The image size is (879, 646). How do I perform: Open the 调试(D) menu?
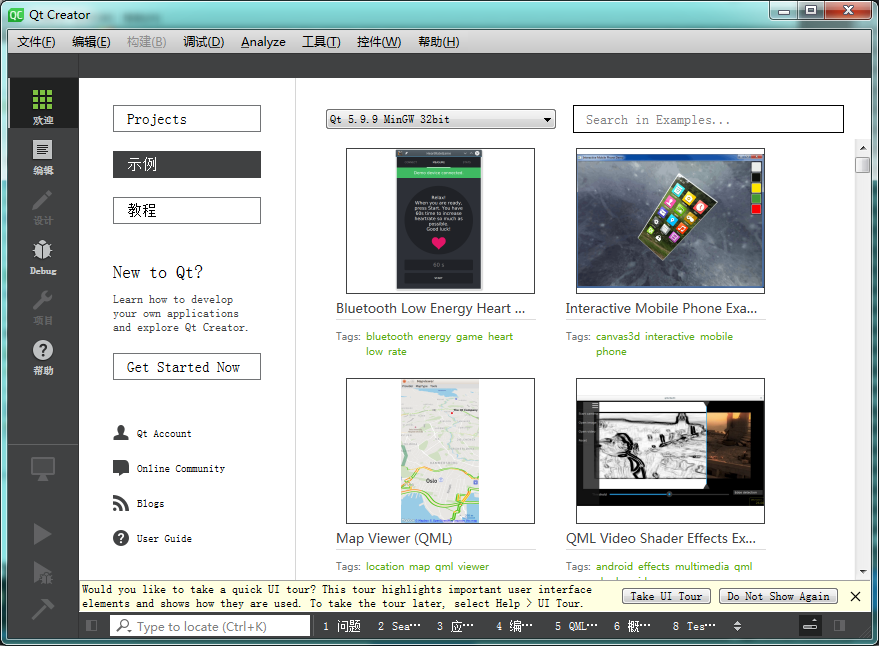point(203,42)
